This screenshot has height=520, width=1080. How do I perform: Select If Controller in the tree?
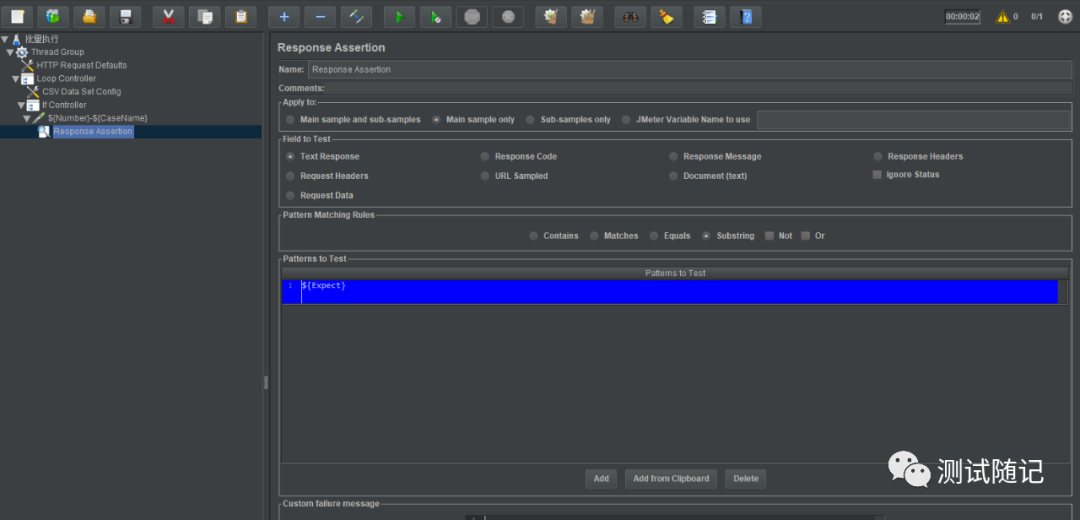click(x=64, y=105)
